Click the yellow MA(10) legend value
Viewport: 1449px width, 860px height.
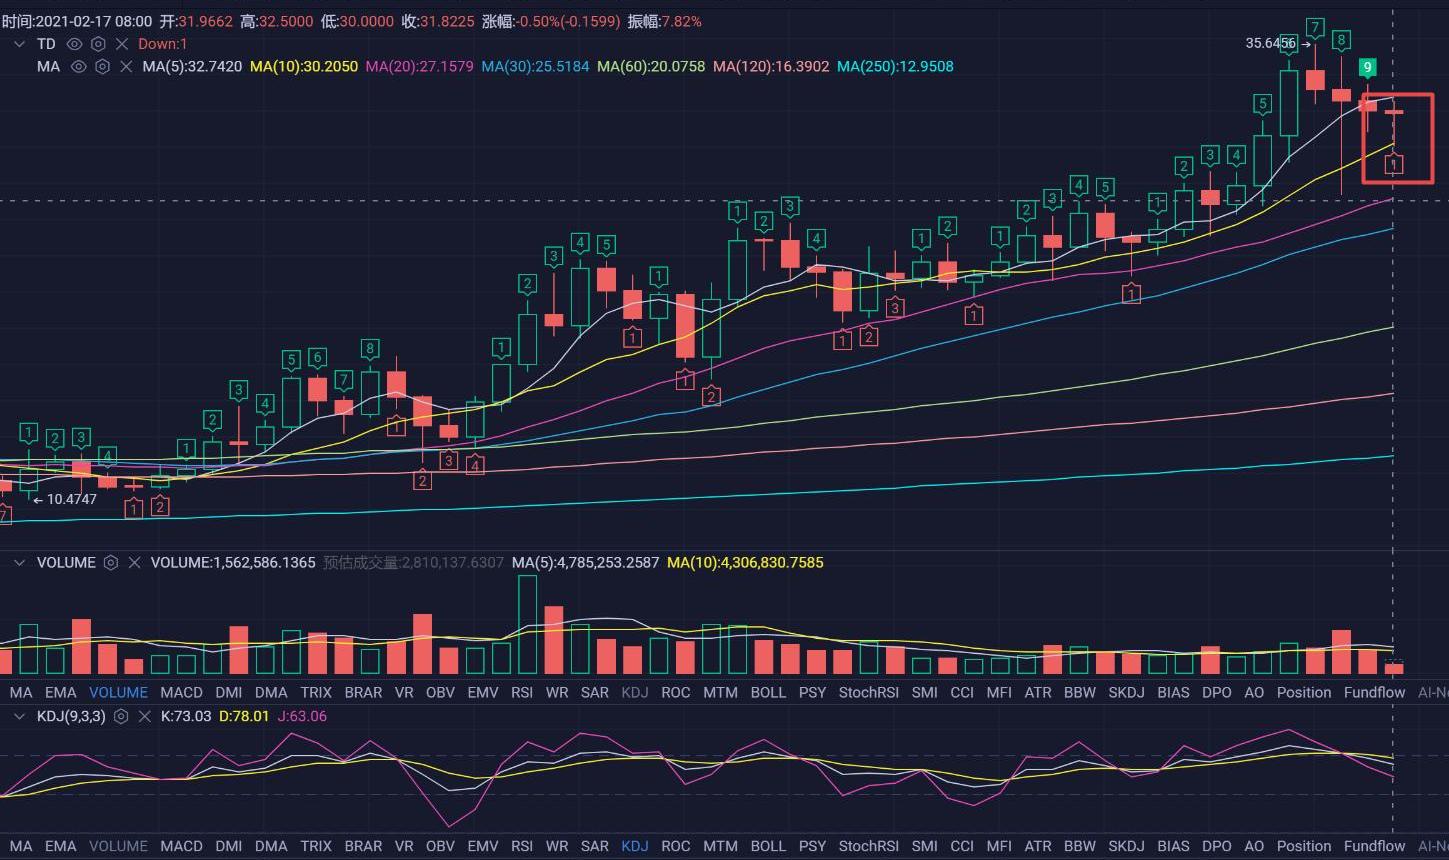pyautogui.click(x=303, y=67)
